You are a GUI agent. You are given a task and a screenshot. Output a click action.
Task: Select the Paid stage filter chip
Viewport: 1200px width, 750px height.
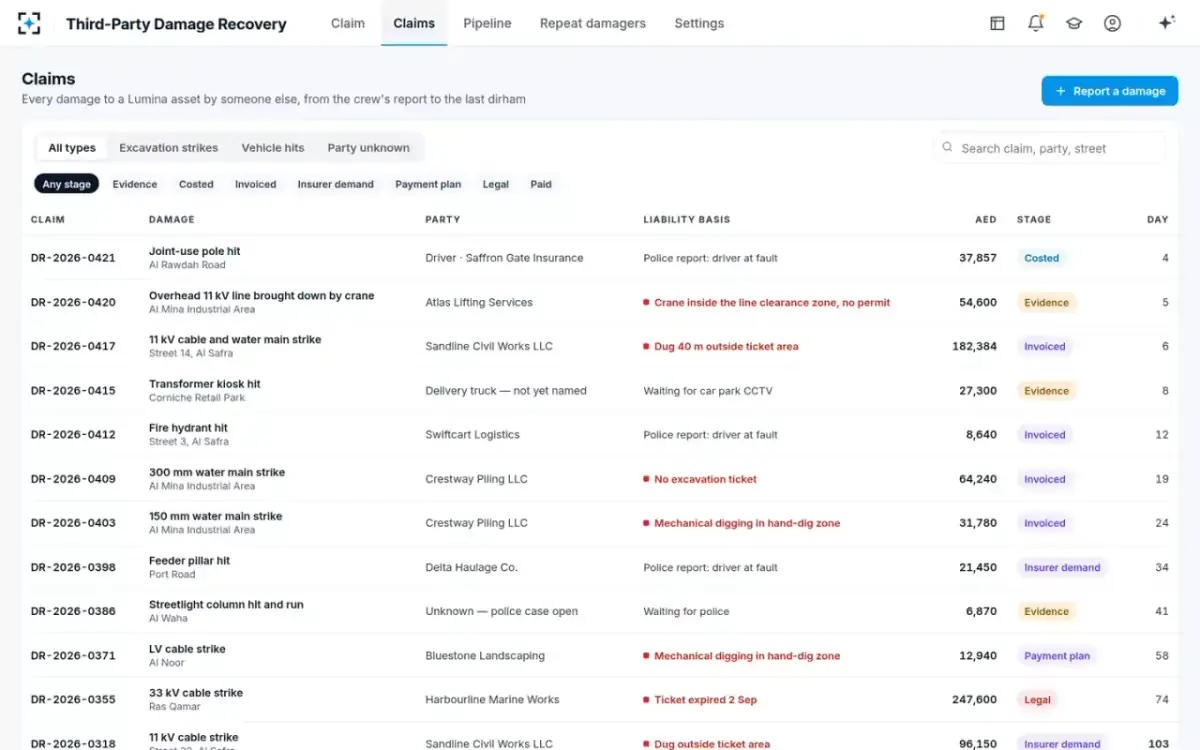(541, 184)
